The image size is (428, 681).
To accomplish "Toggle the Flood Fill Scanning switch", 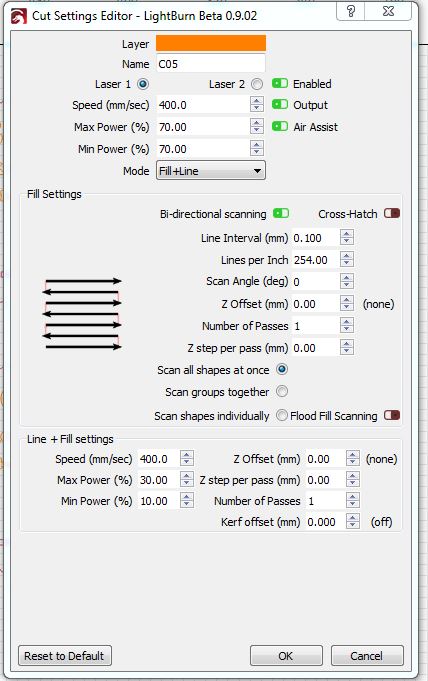I will 392,415.
